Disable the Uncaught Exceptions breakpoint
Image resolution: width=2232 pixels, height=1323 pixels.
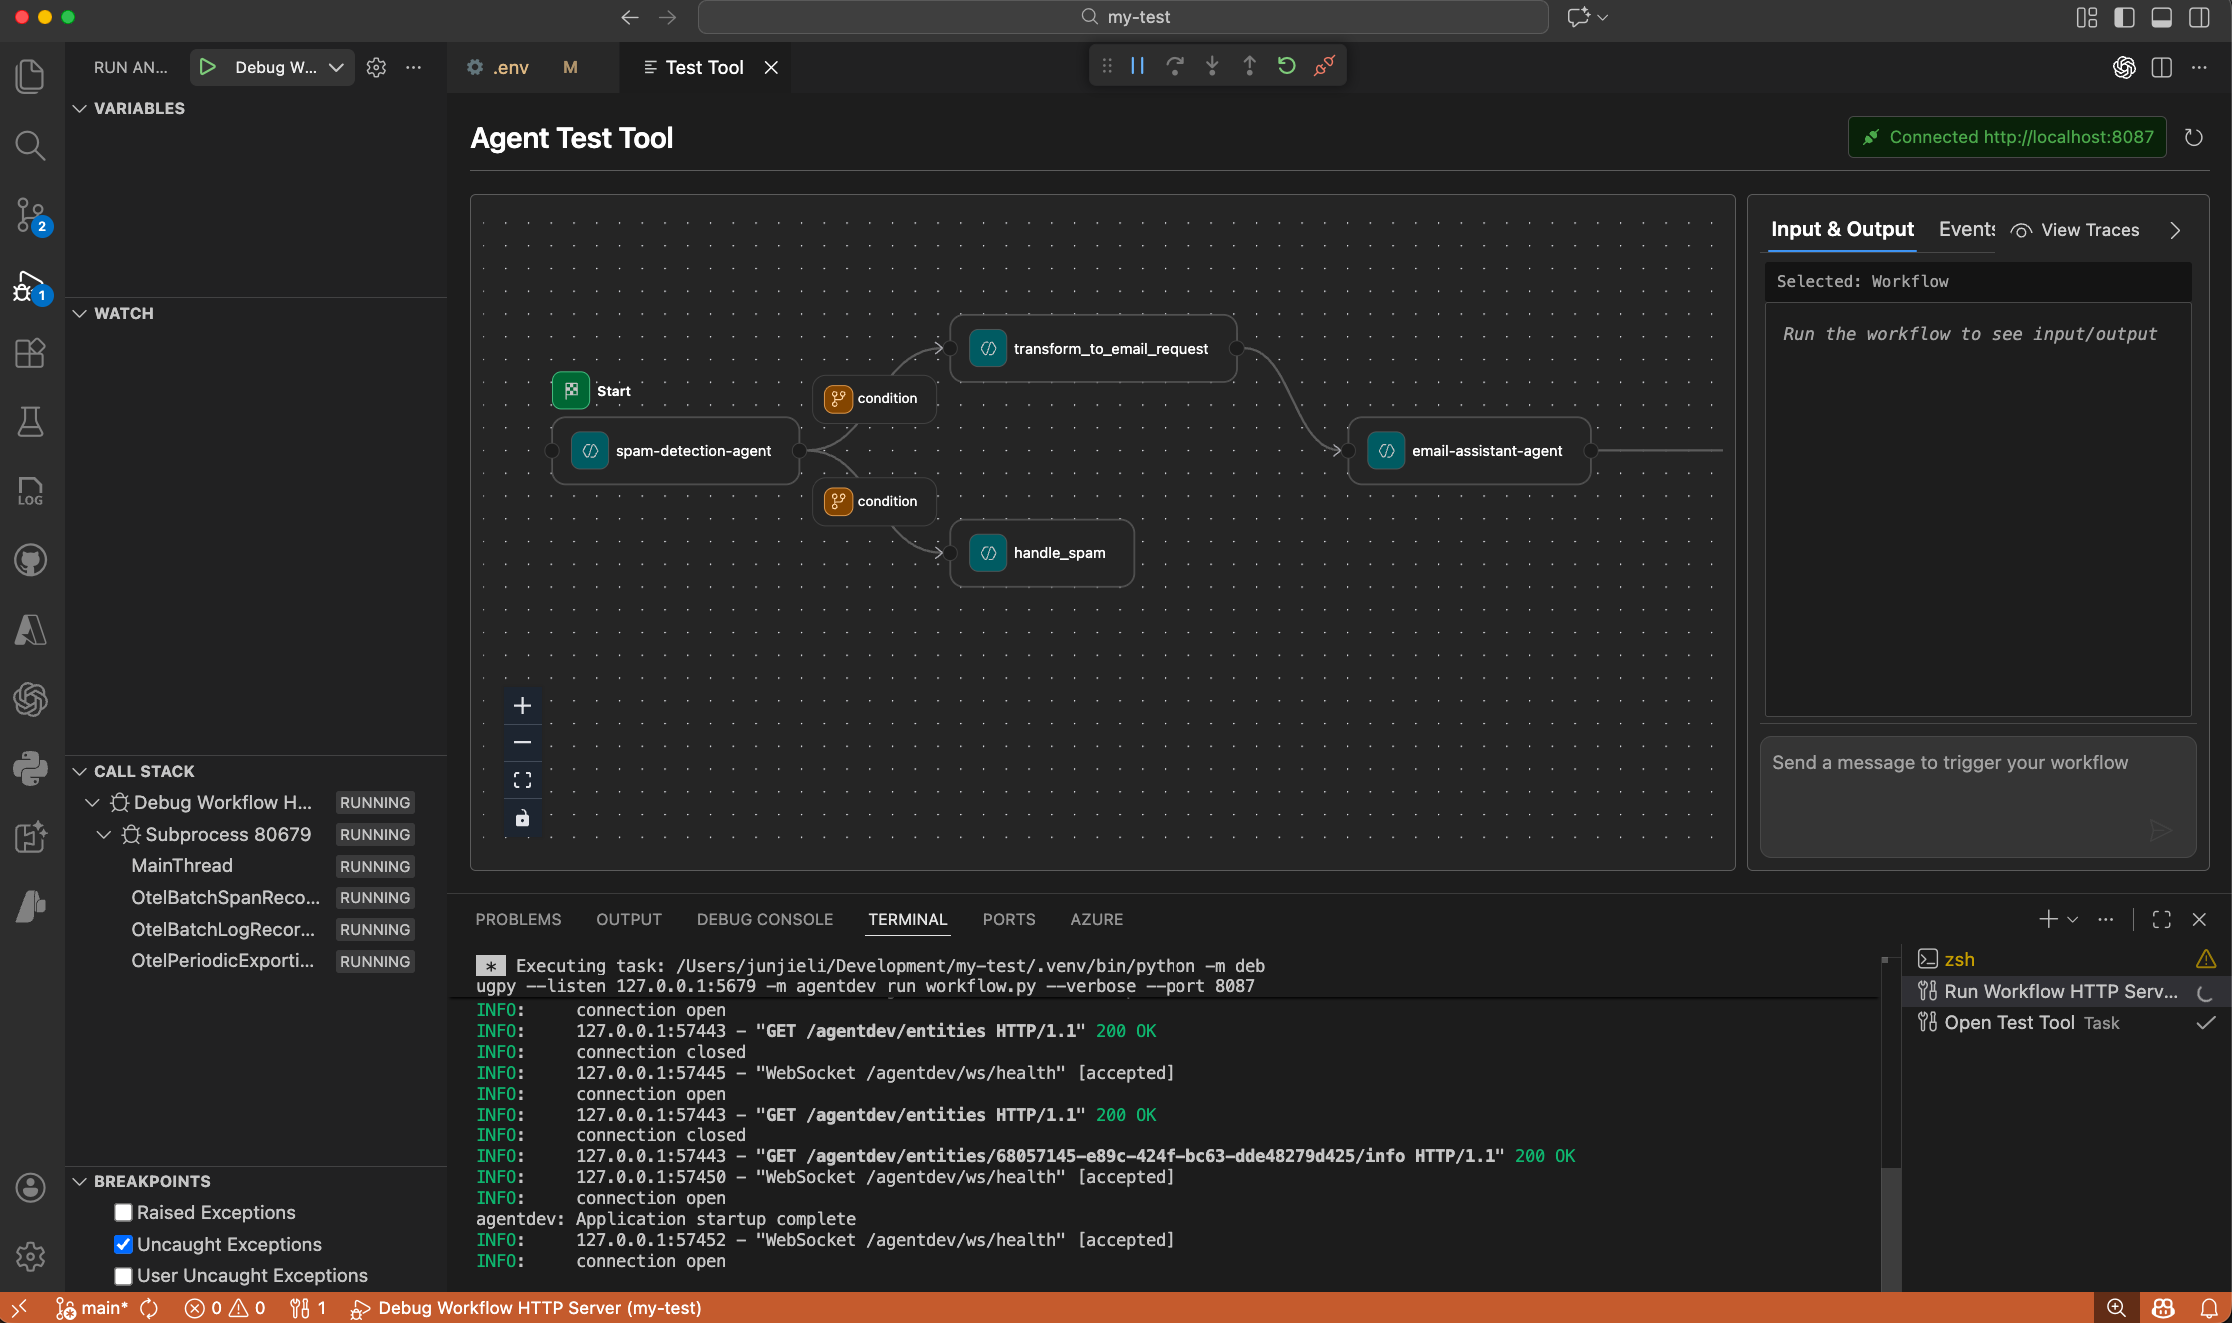(x=123, y=1244)
